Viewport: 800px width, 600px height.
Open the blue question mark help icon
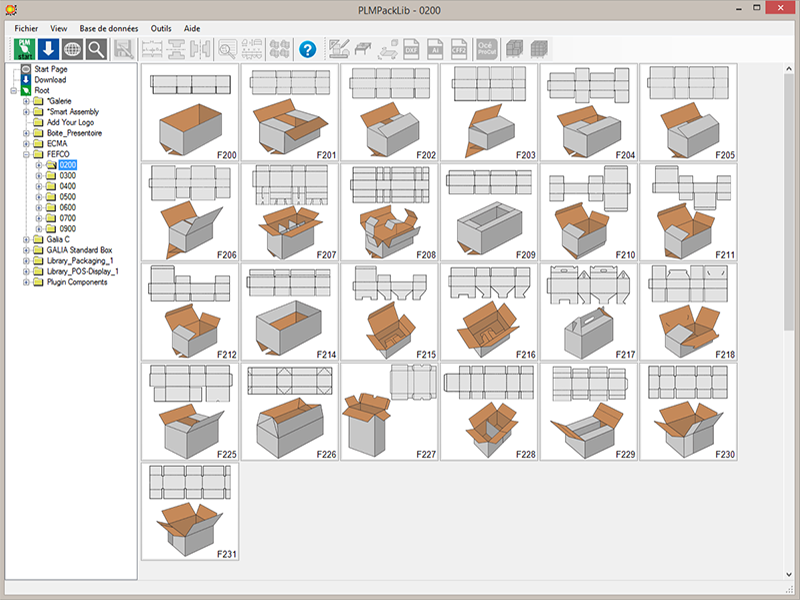[307, 49]
